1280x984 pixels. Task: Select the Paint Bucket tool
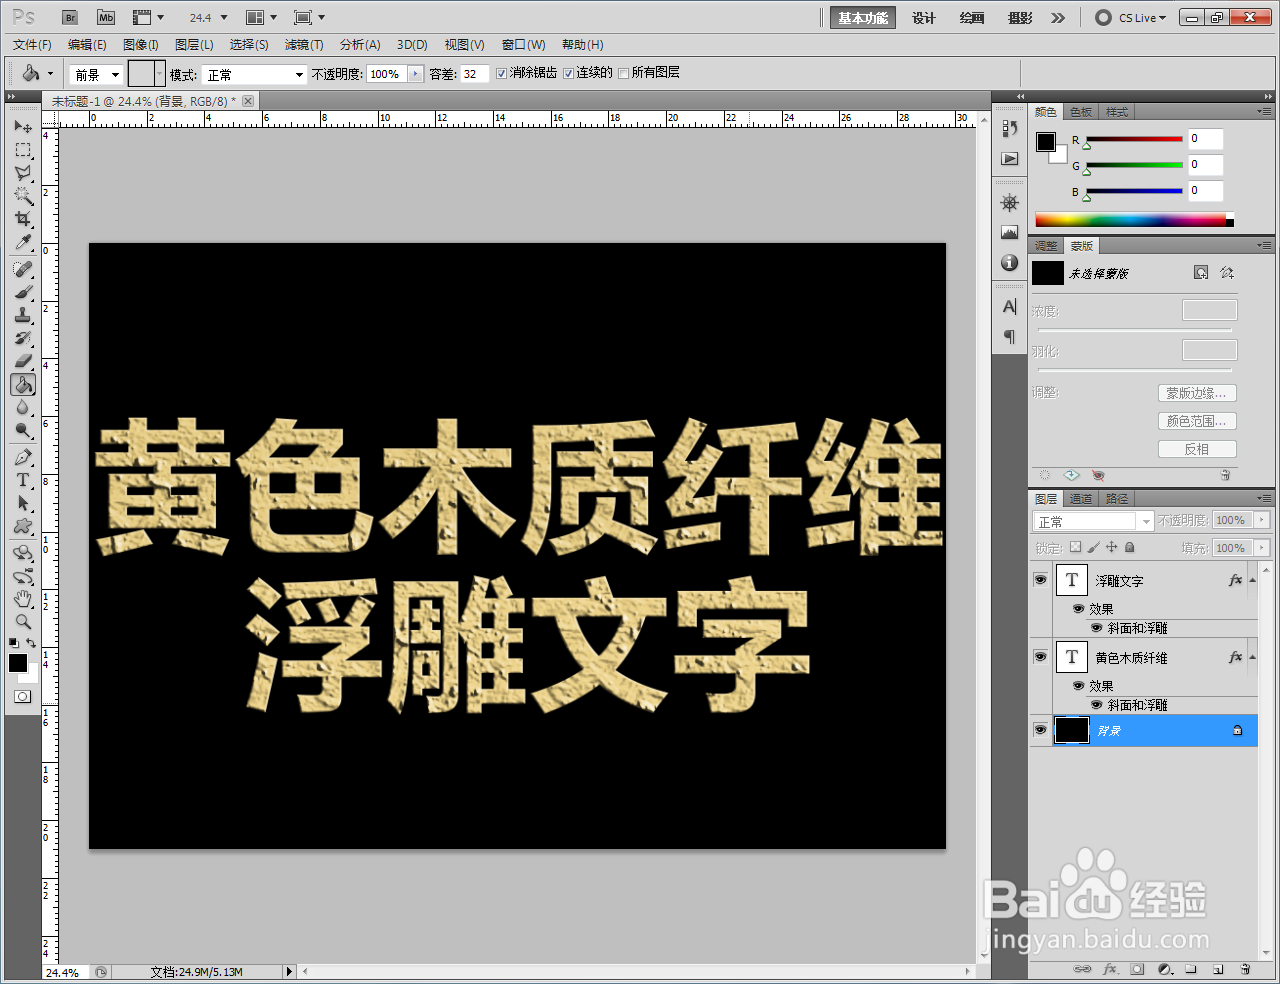23,385
